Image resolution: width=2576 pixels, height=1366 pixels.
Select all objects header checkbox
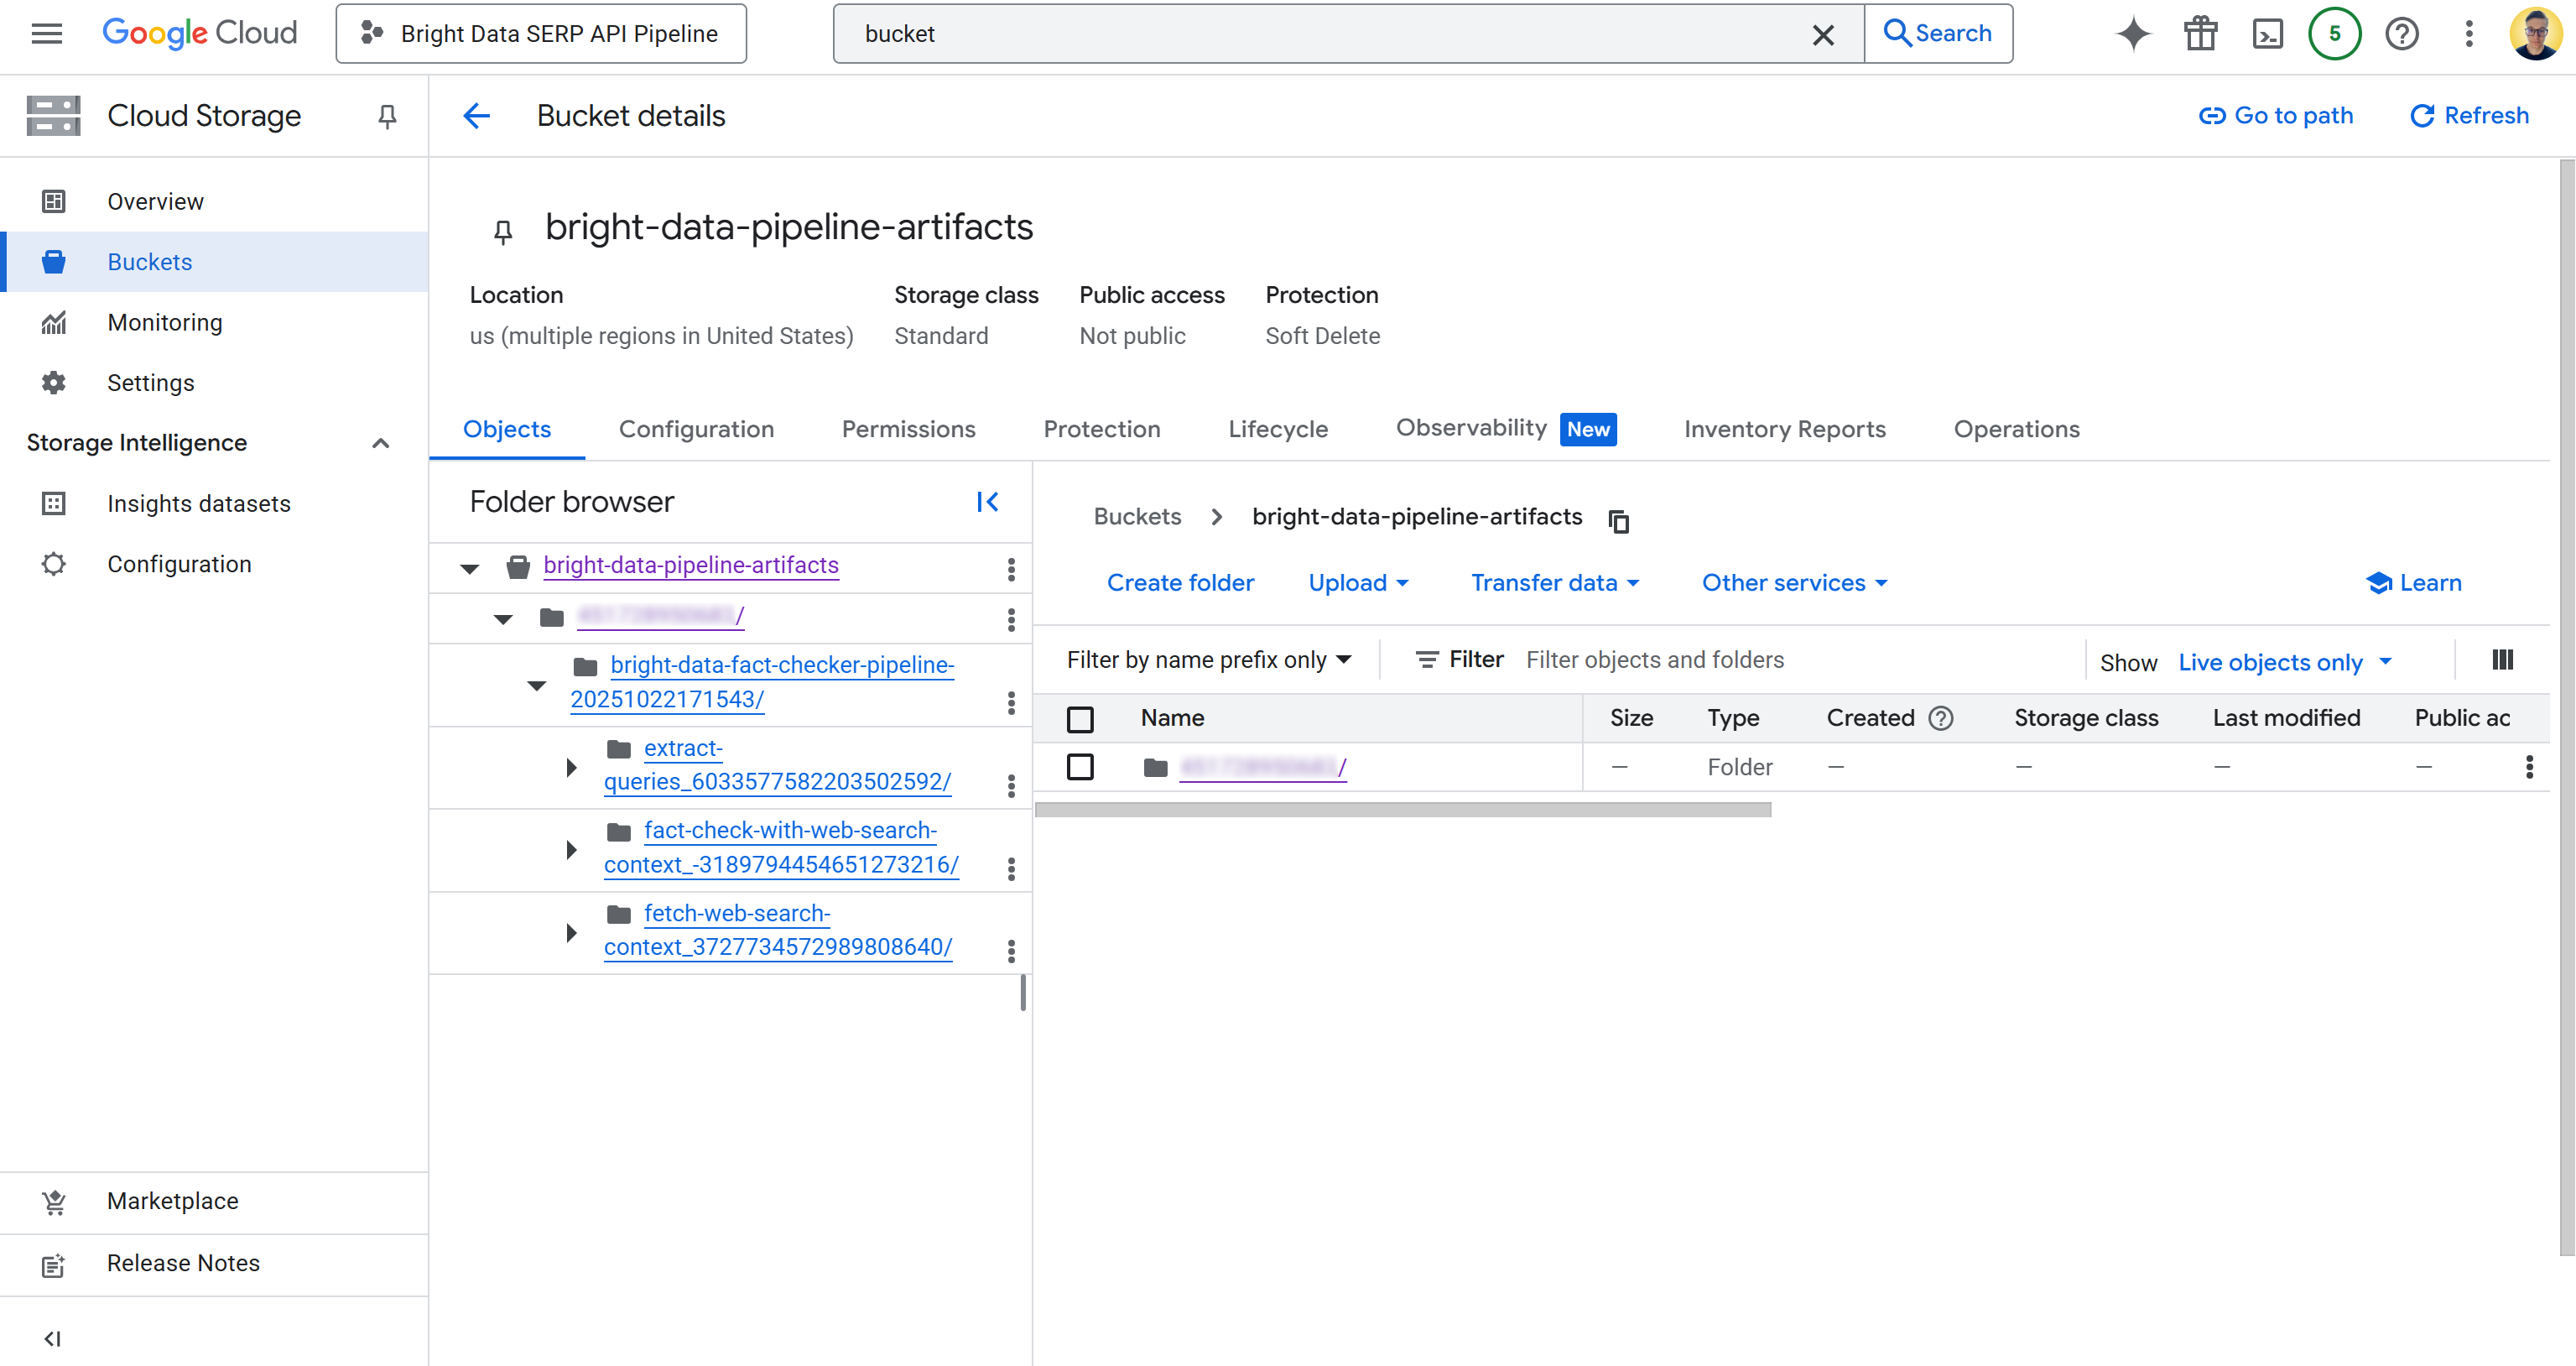click(1080, 719)
